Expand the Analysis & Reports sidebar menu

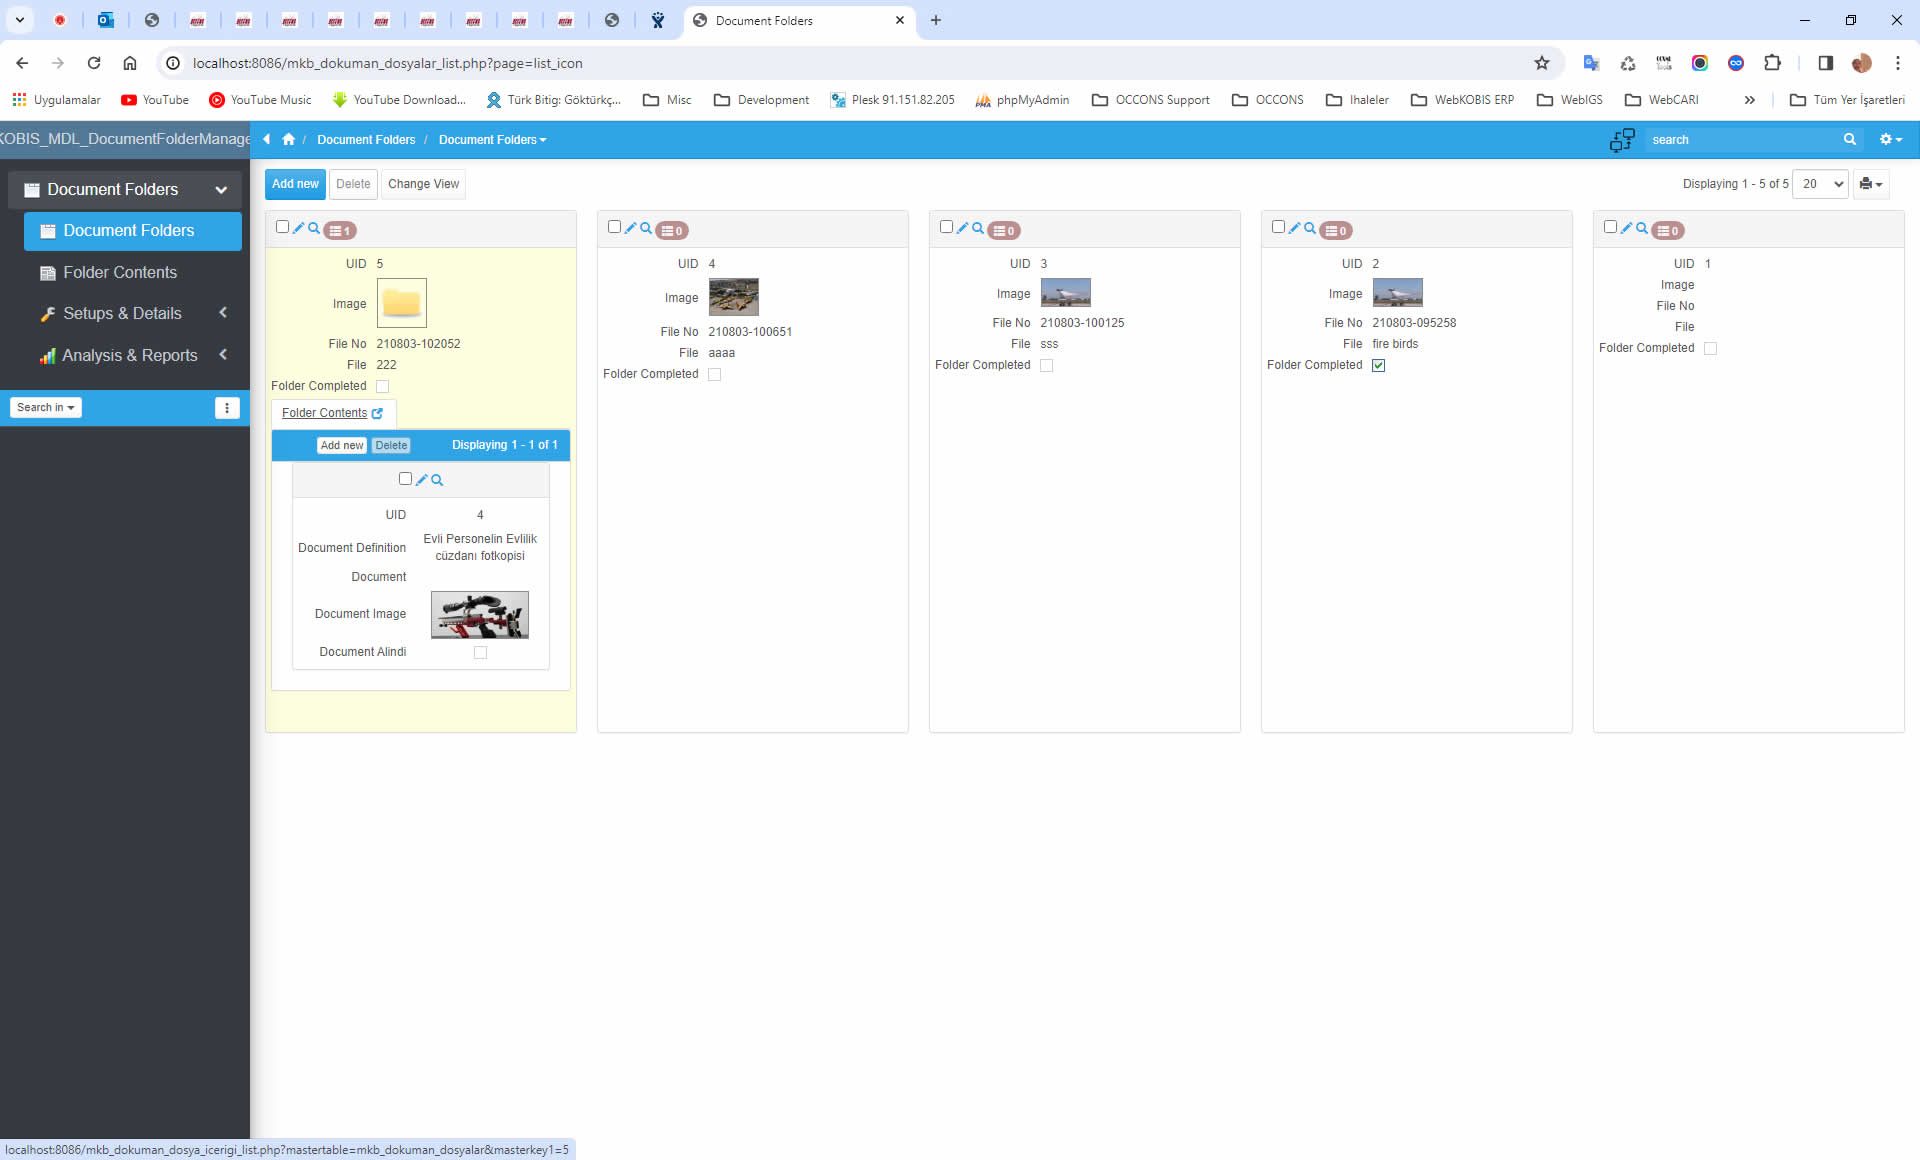(223, 355)
